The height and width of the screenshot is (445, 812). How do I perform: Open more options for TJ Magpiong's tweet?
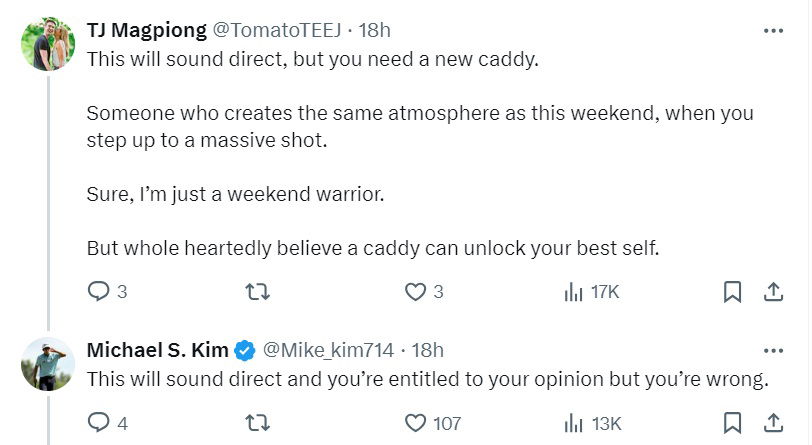[x=773, y=31]
